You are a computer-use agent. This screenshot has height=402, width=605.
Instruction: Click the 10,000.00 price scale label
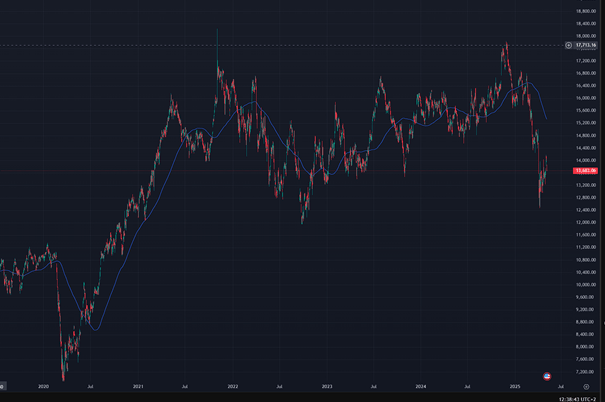point(586,284)
